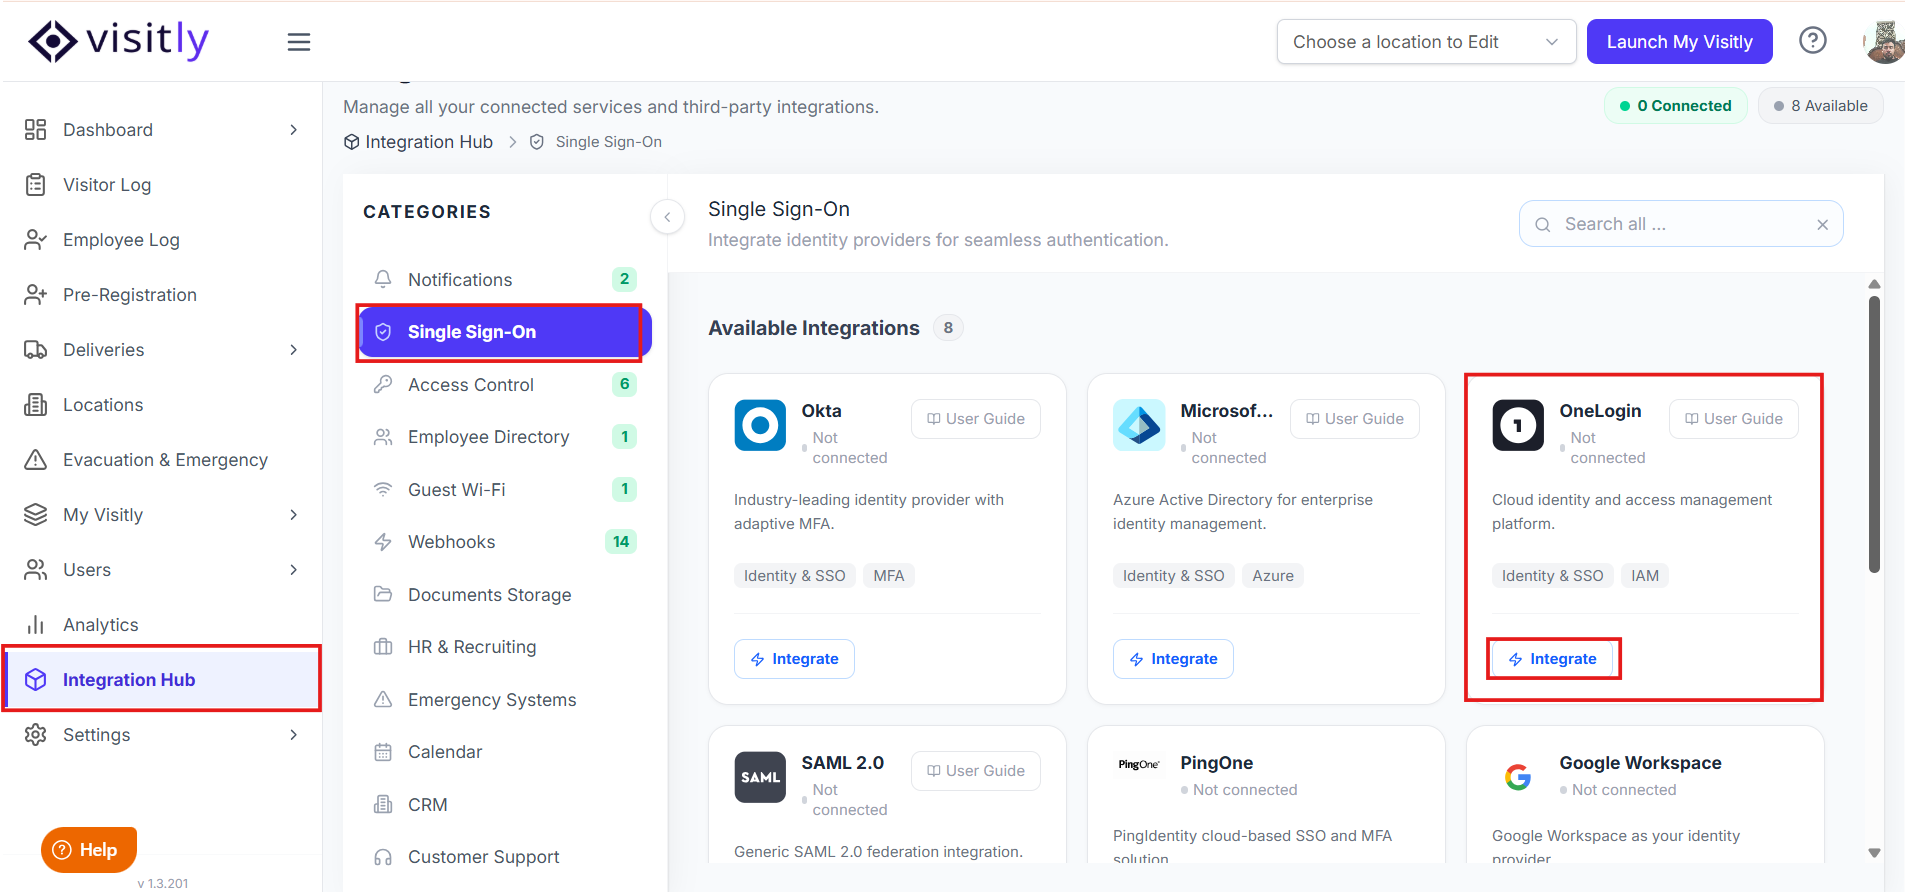Click the Okta logo icon

760,425
